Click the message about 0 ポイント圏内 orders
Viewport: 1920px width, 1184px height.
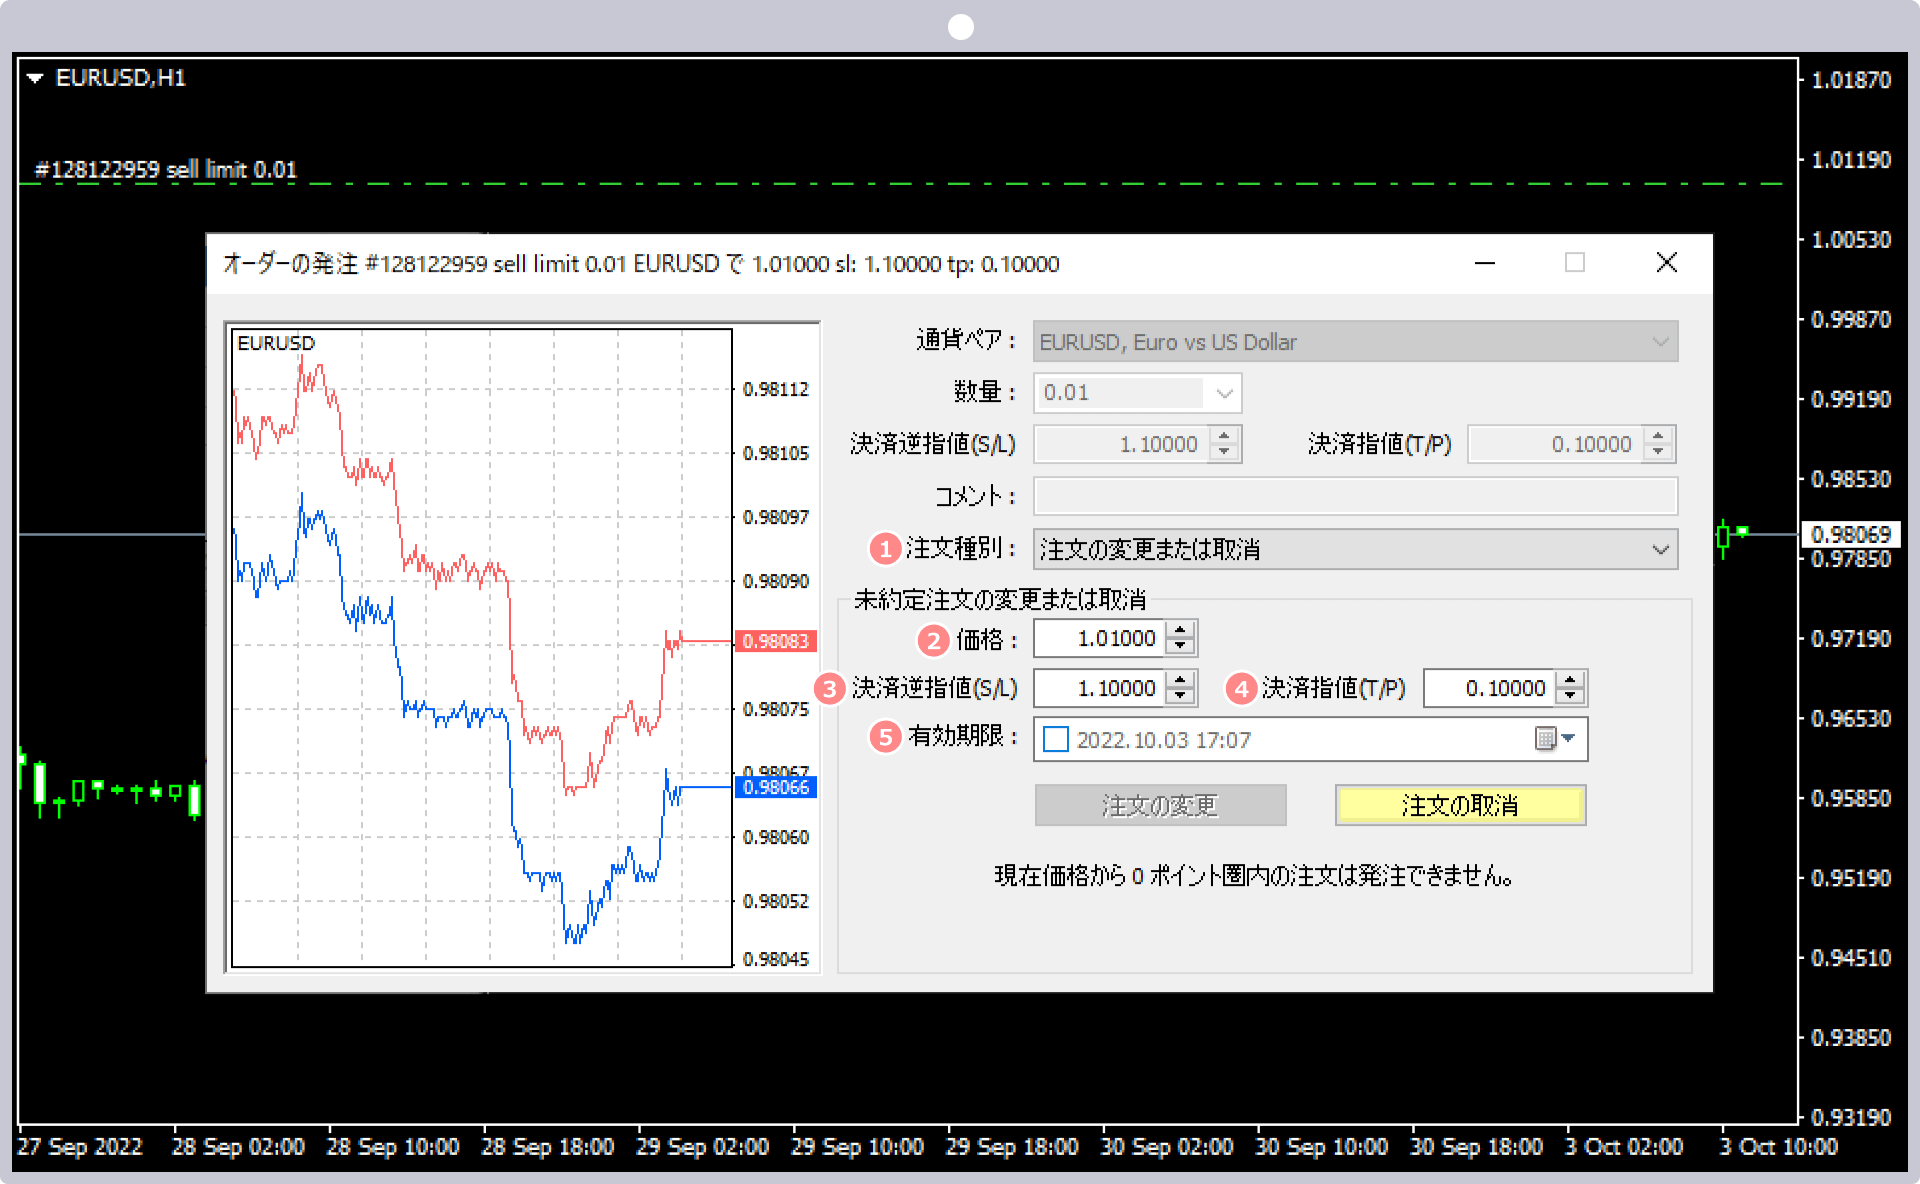[x=1254, y=876]
